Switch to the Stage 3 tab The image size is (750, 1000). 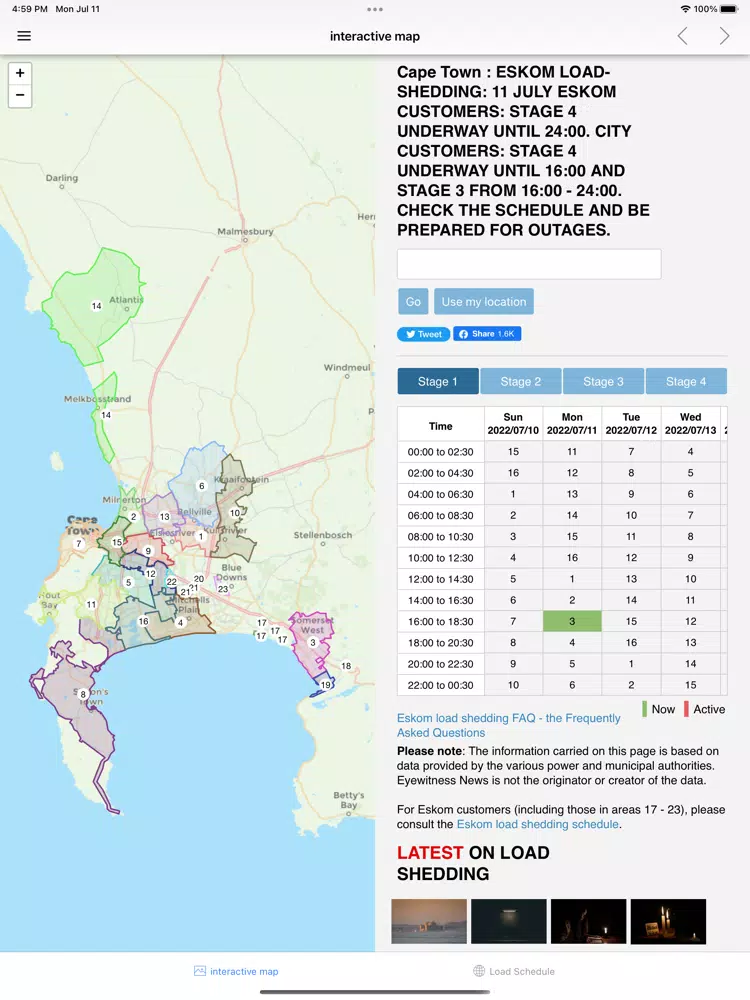coord(603,381)
